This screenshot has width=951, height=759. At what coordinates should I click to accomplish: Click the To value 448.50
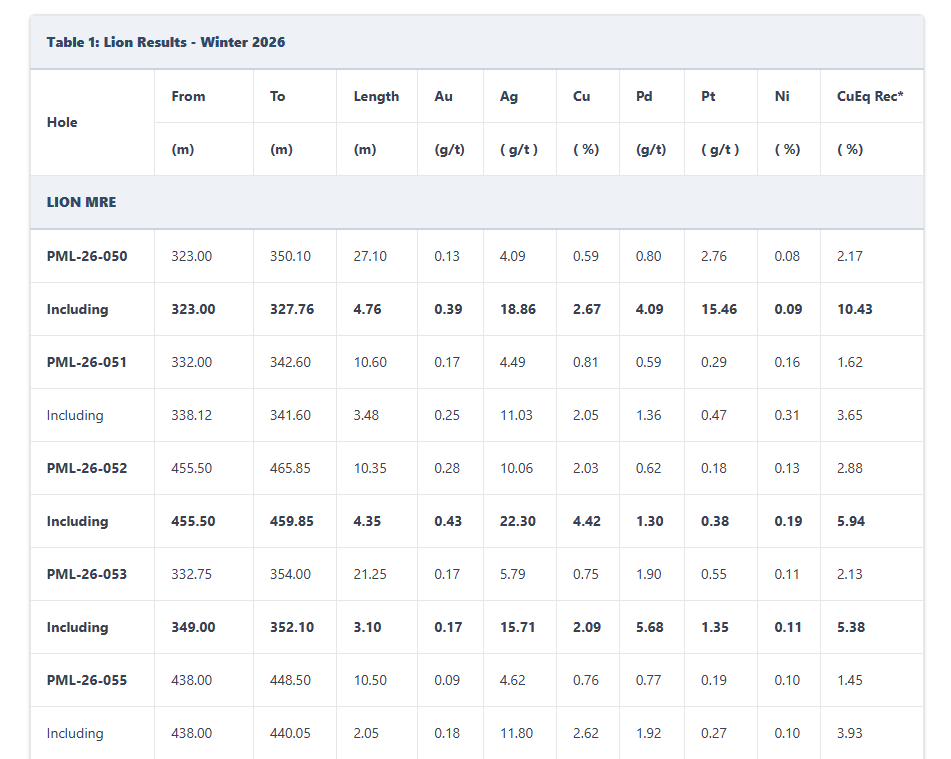(290, 680)
